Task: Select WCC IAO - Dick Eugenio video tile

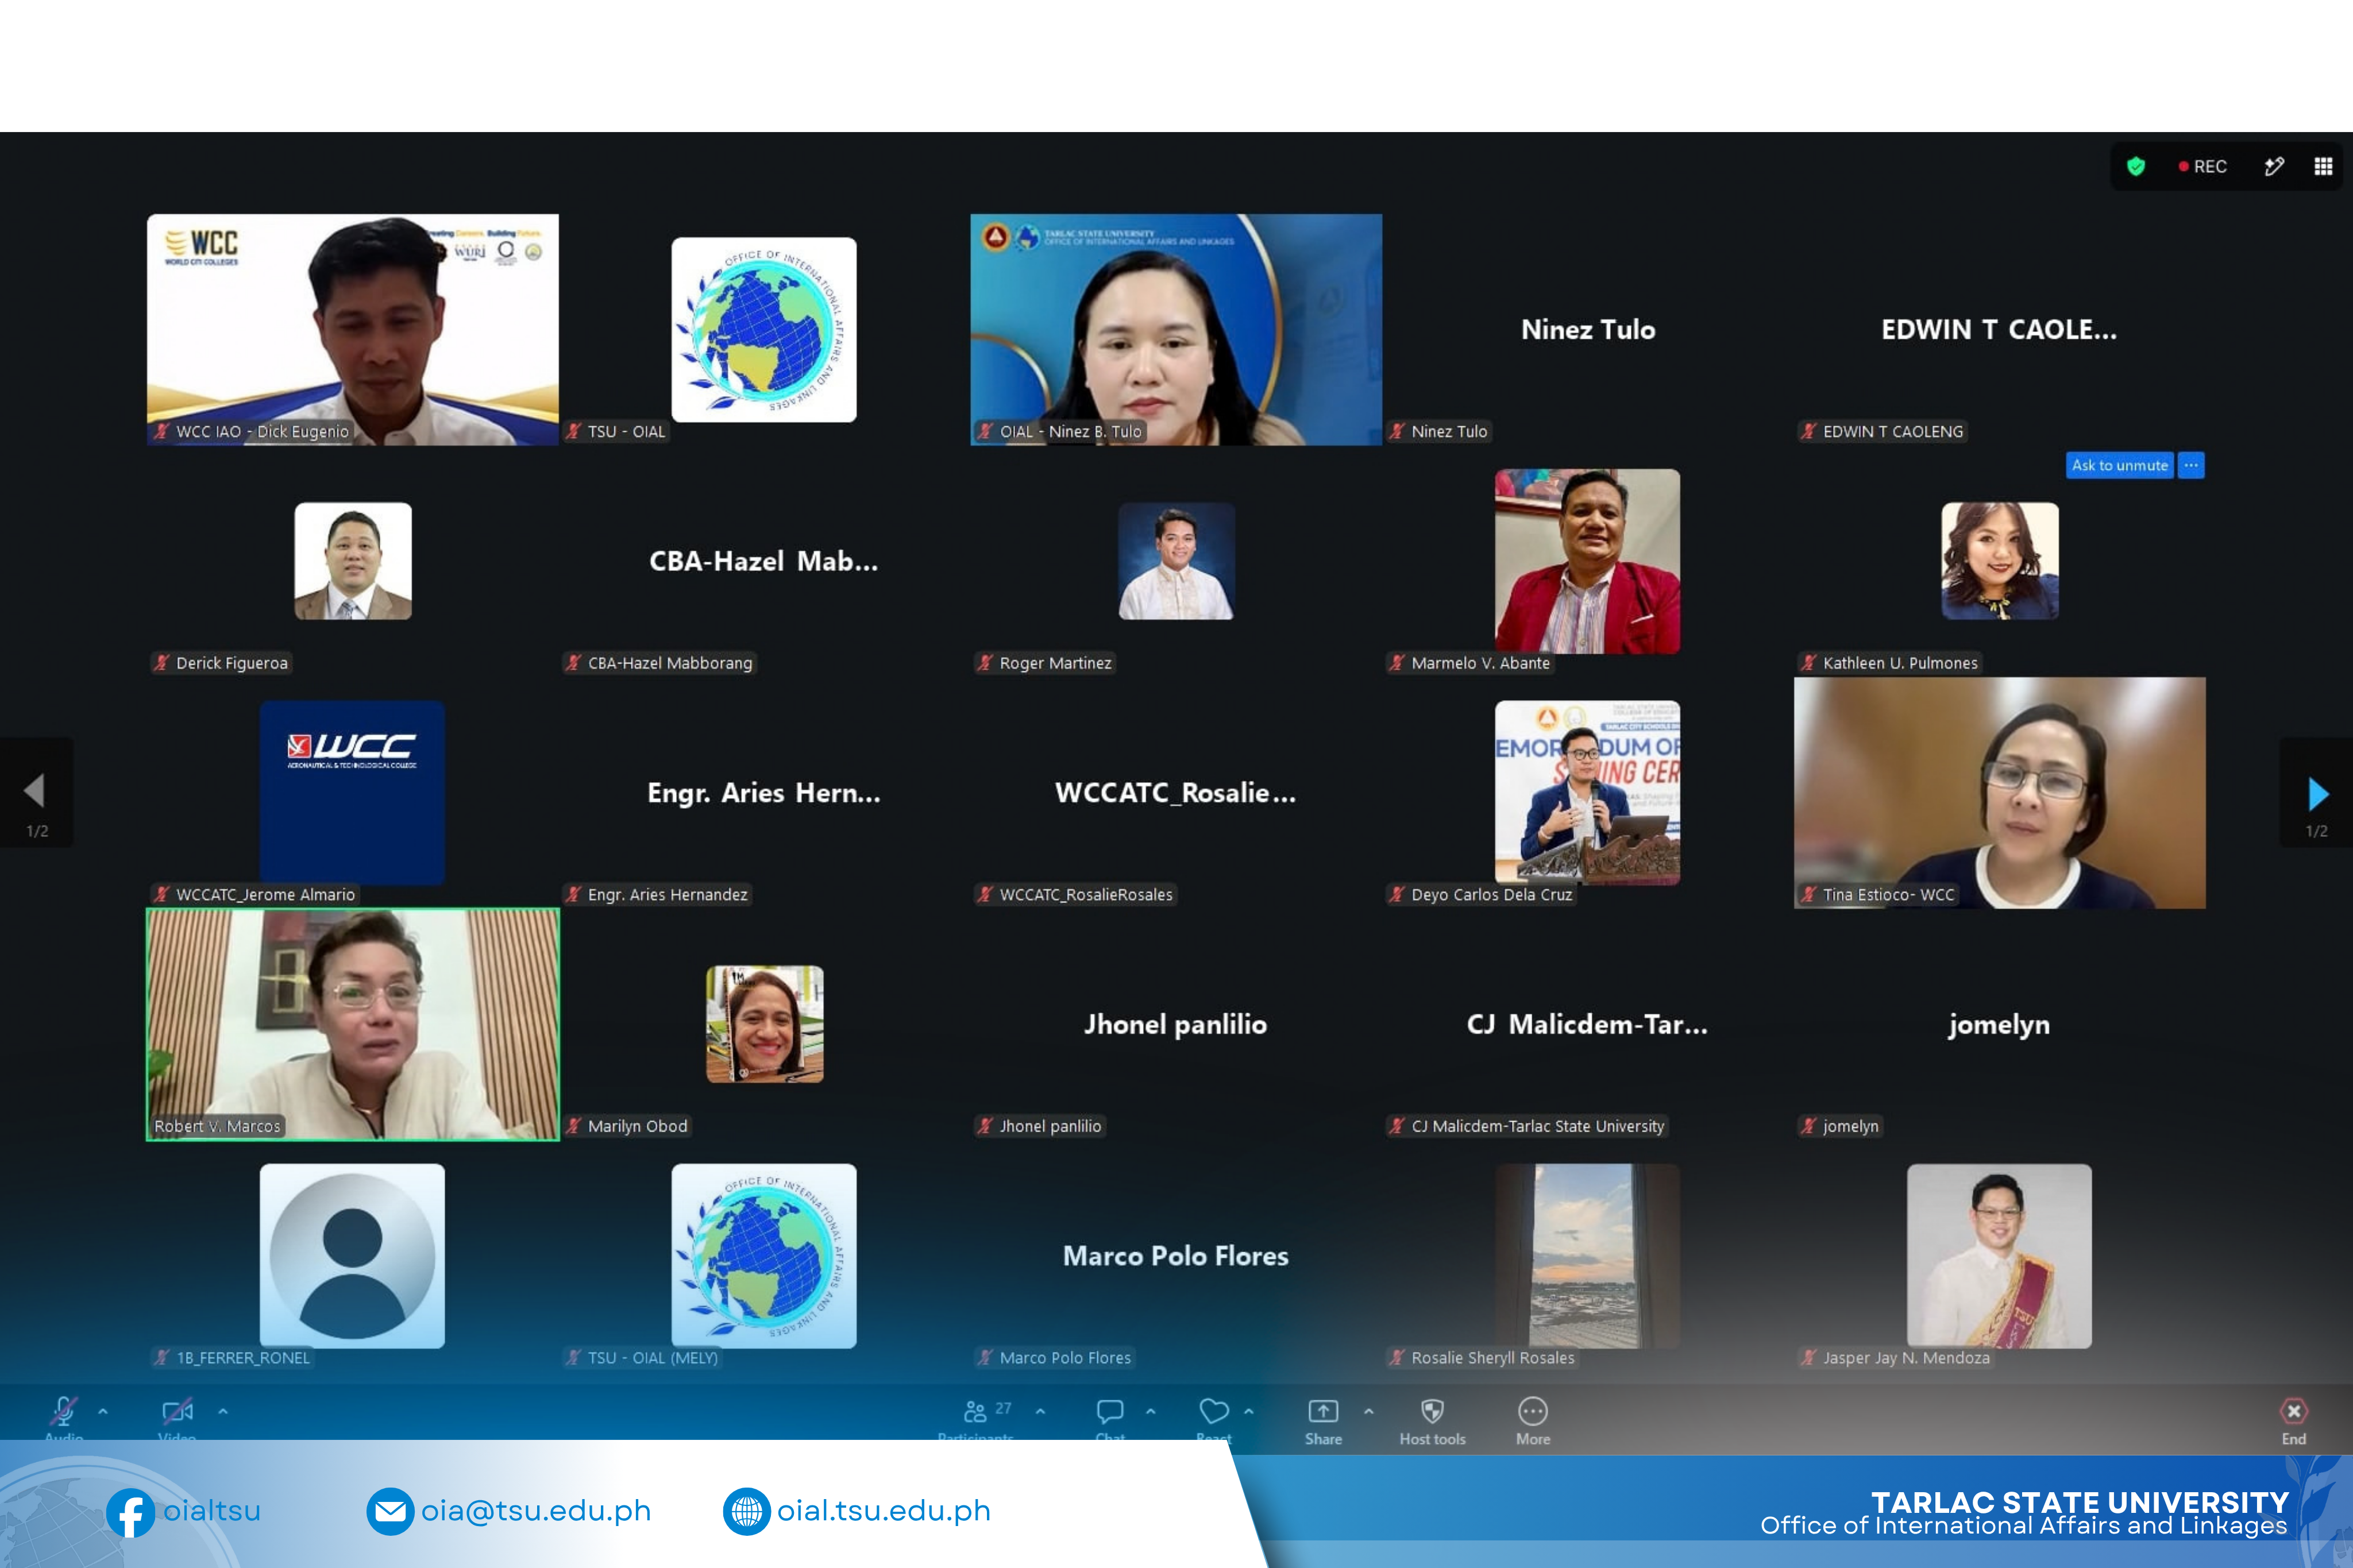Action: (353, 329)
